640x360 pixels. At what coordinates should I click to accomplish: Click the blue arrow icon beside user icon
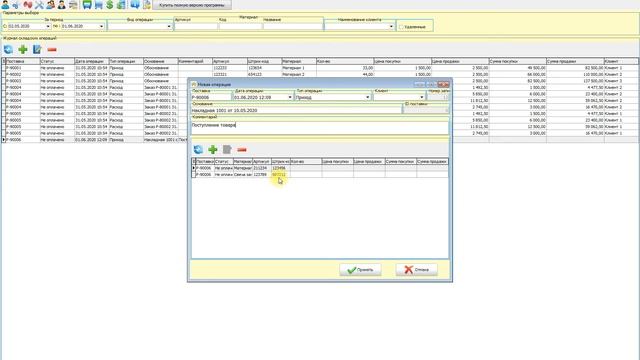[x=16, y=5]
